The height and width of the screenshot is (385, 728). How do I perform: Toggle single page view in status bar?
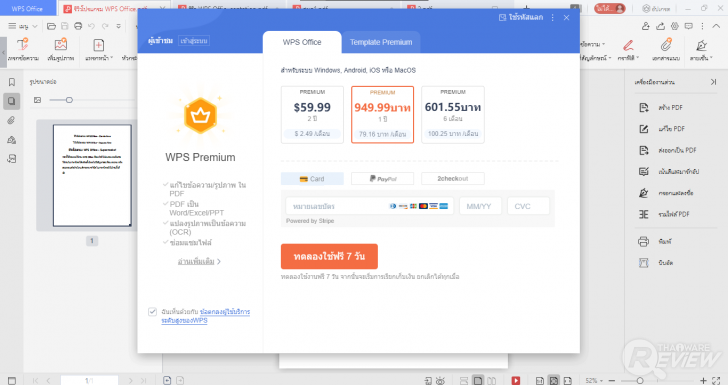click(478, 380)
